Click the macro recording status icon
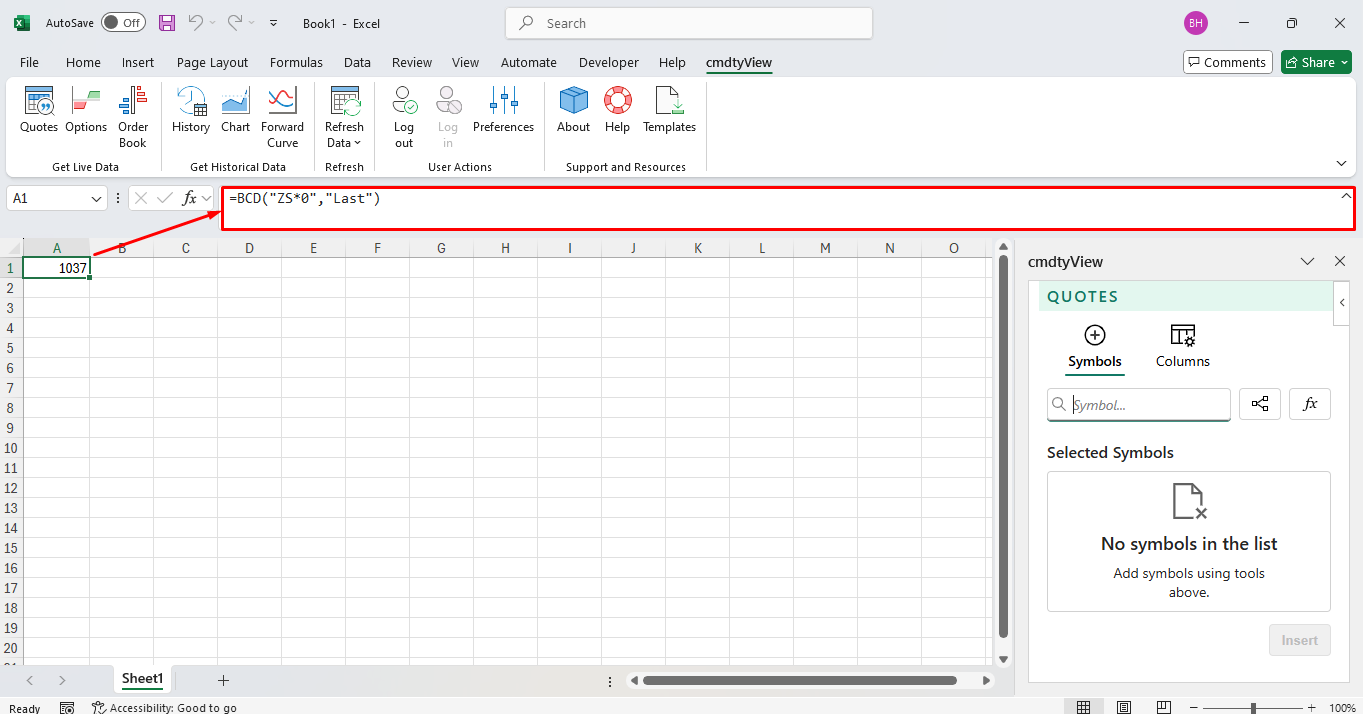 point(67,707)
